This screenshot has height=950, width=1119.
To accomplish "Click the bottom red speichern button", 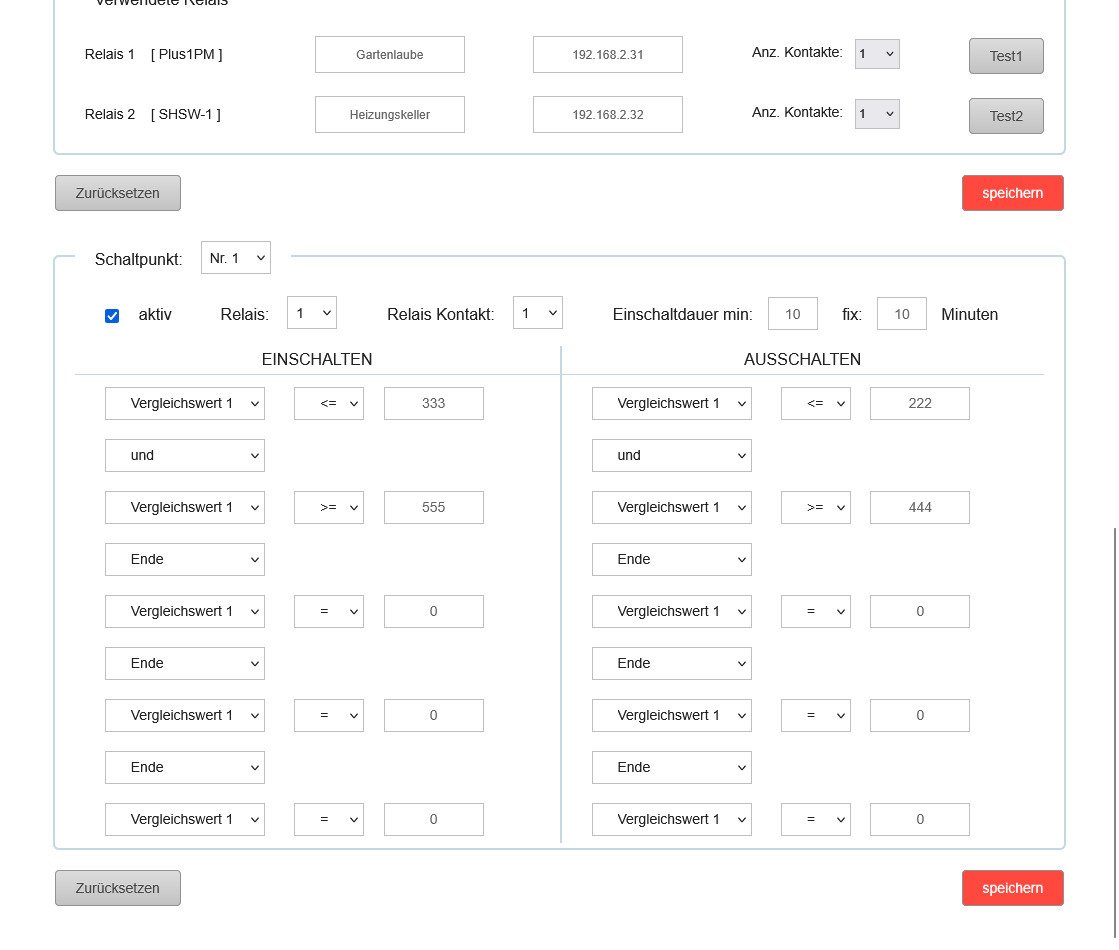I will tap(1012, 888).
